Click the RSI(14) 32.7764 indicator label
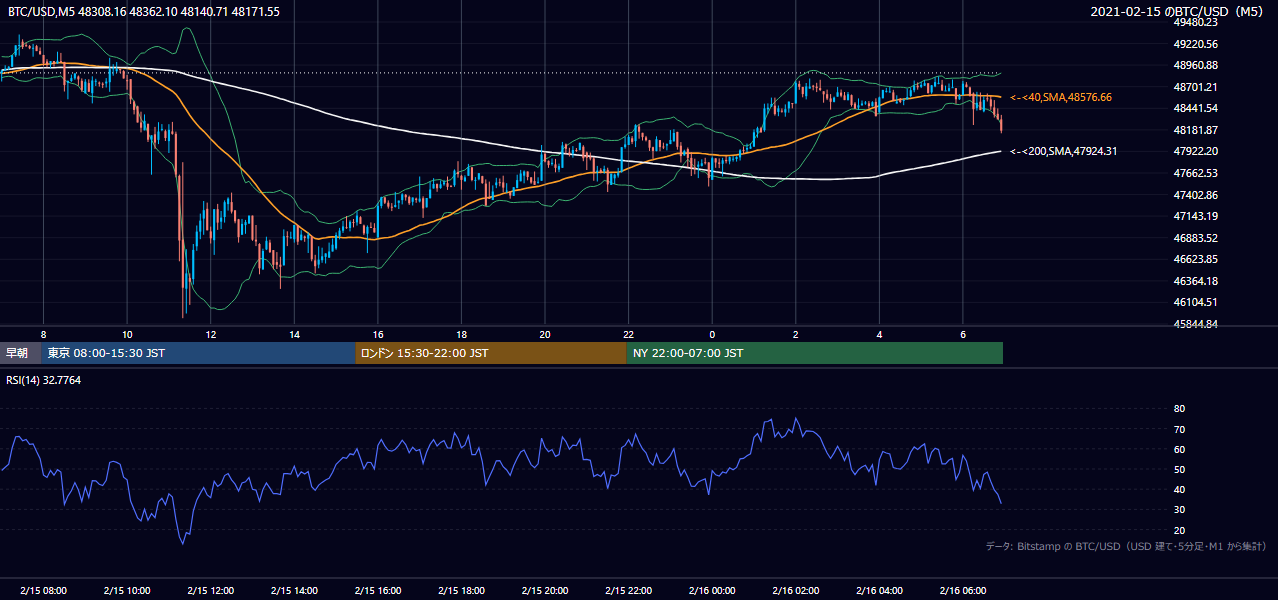Image resolution: width=1278 pixels, height=600 pixels. [45, 381]
